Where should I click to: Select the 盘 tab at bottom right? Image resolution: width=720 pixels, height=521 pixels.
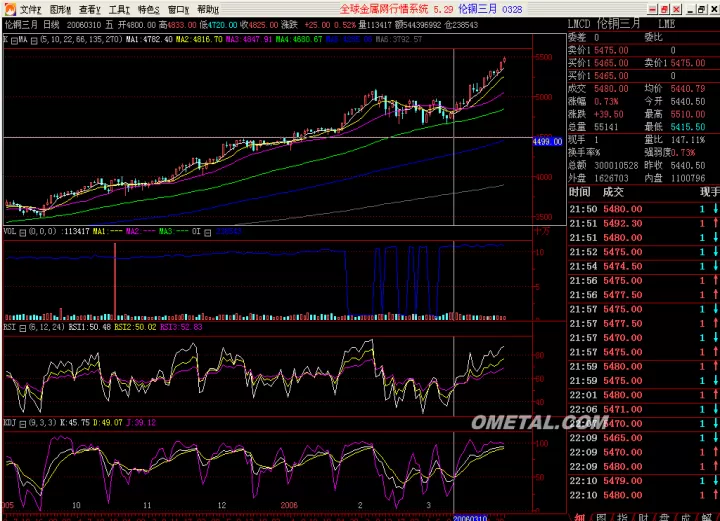(665, 517)
